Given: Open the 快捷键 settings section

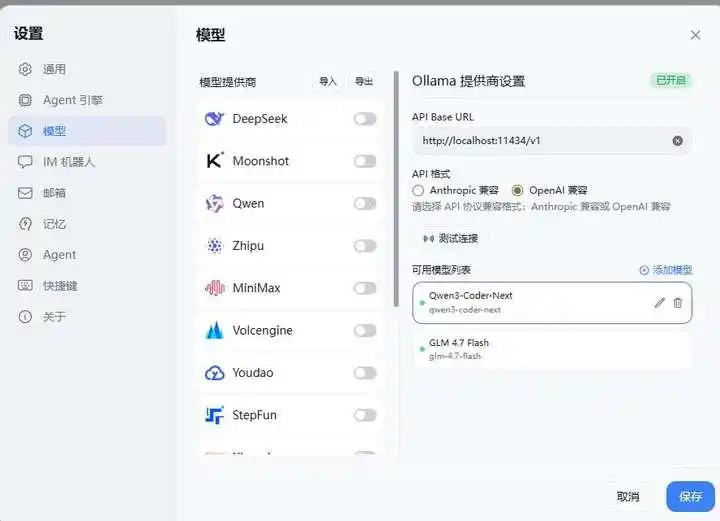Looking at the screenshot, I should point(87,286).
